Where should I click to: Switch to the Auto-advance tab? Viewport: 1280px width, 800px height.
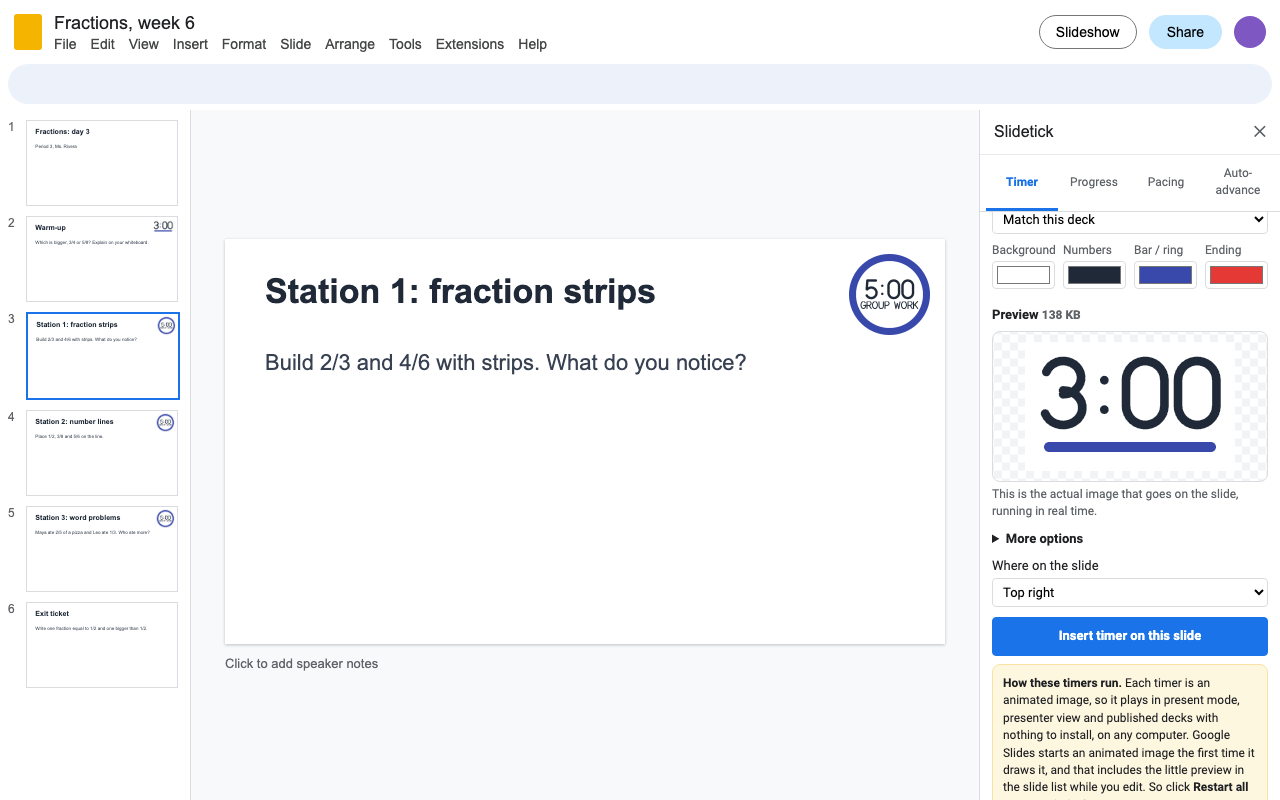tap(1238, 182)
